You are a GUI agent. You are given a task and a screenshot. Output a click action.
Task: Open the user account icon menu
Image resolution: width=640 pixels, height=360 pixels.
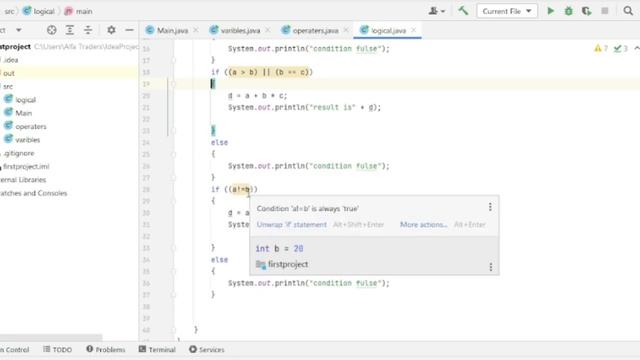[436, 11]
